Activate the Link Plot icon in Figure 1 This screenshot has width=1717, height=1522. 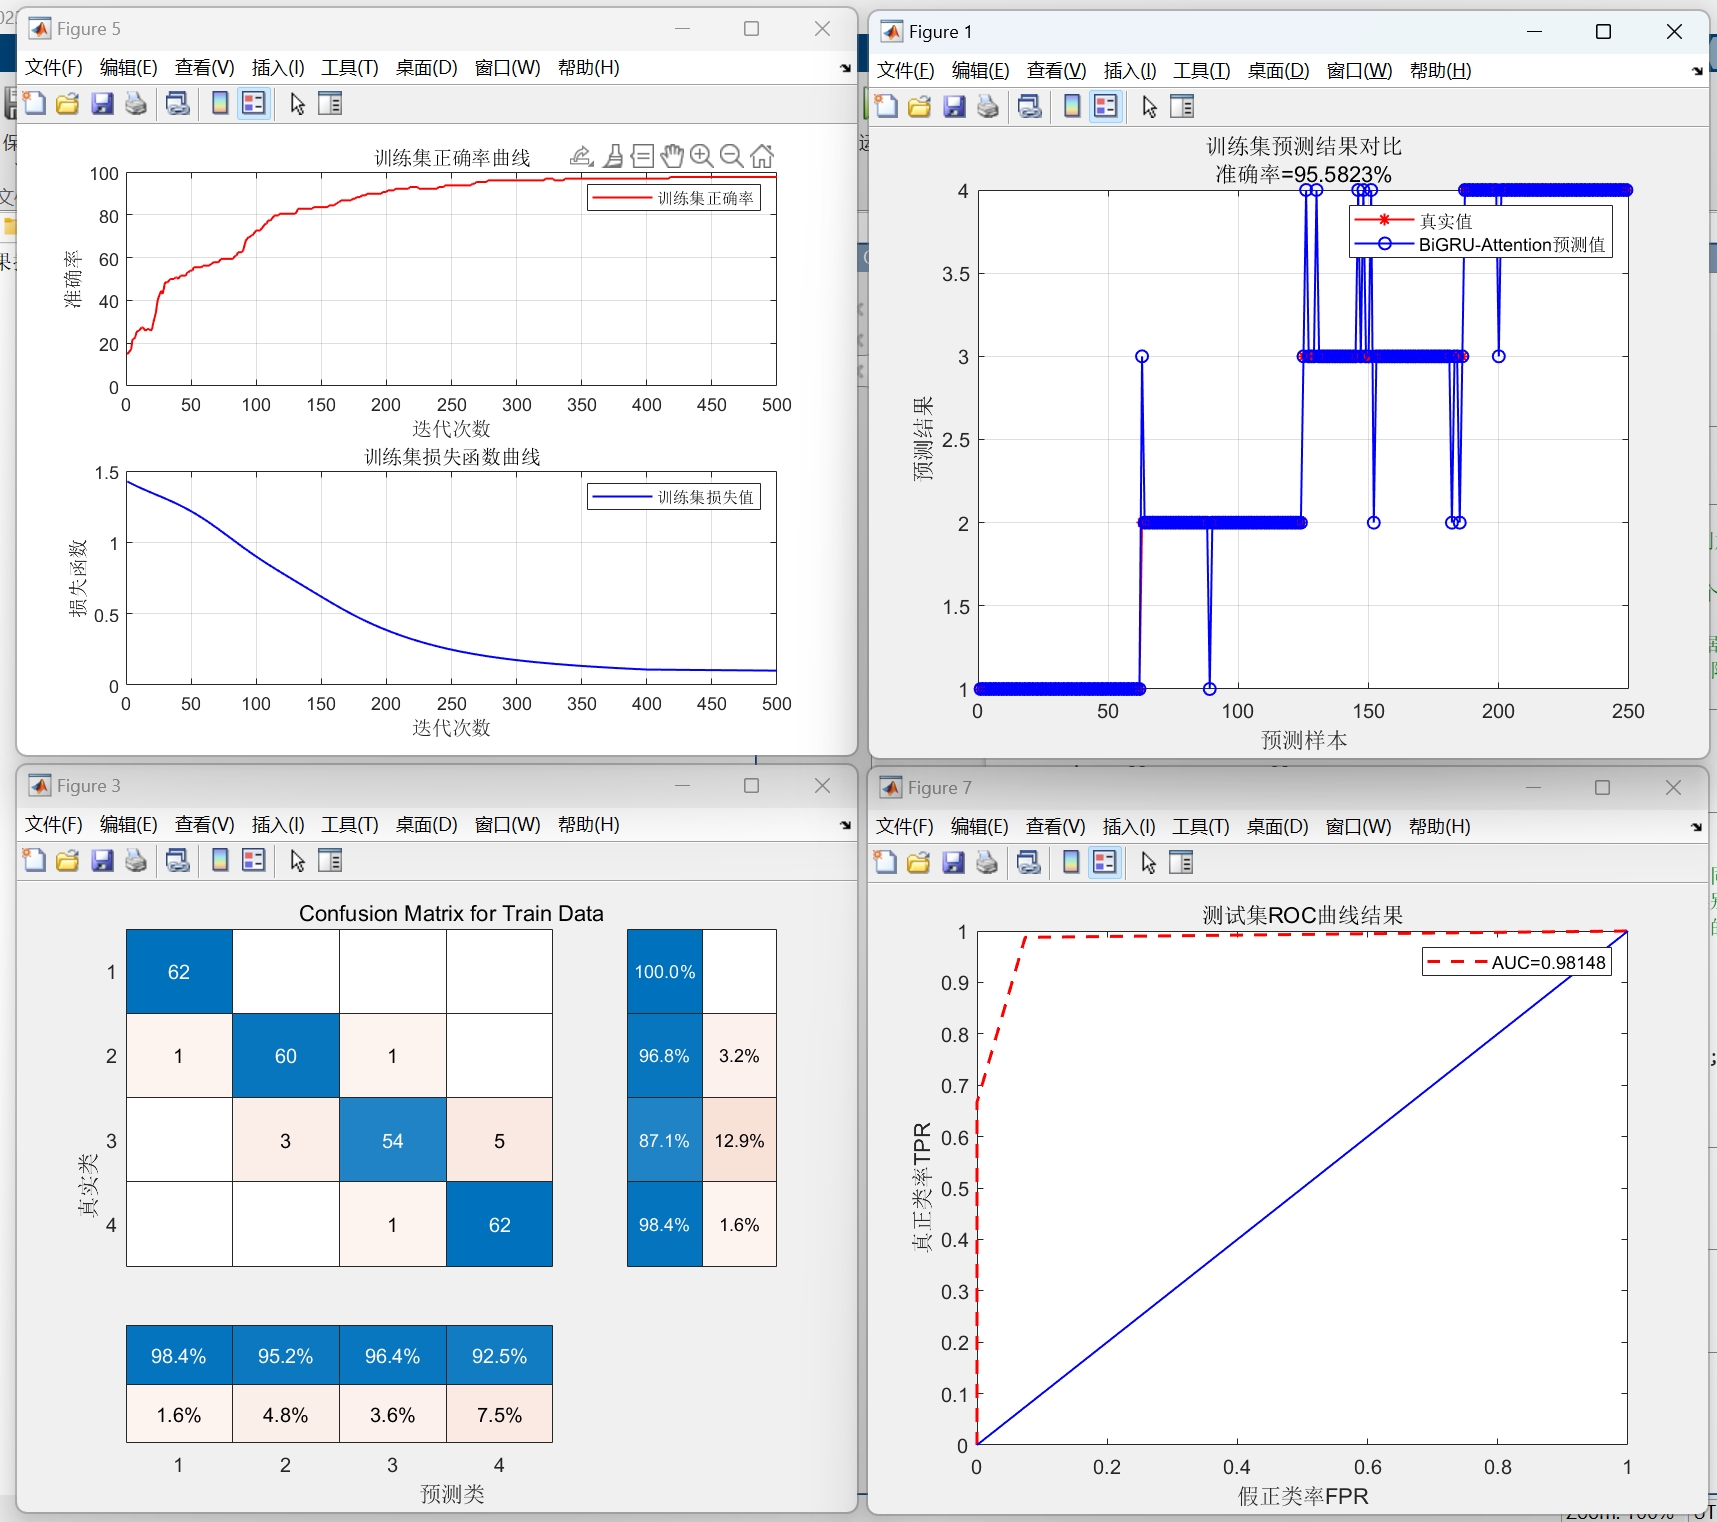click(x=1030, y=106)
